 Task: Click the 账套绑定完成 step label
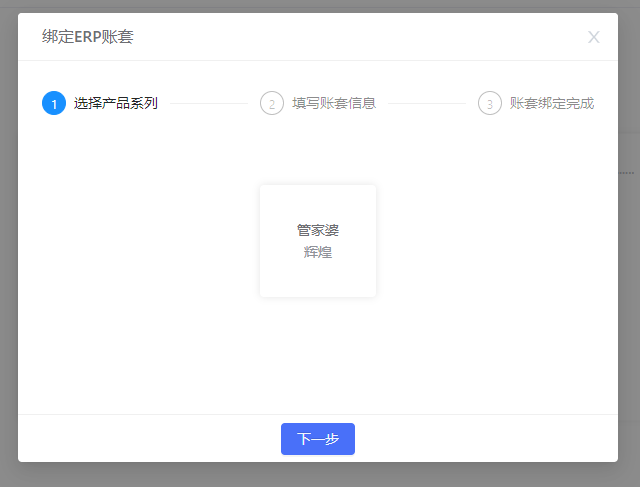[552, 103]
